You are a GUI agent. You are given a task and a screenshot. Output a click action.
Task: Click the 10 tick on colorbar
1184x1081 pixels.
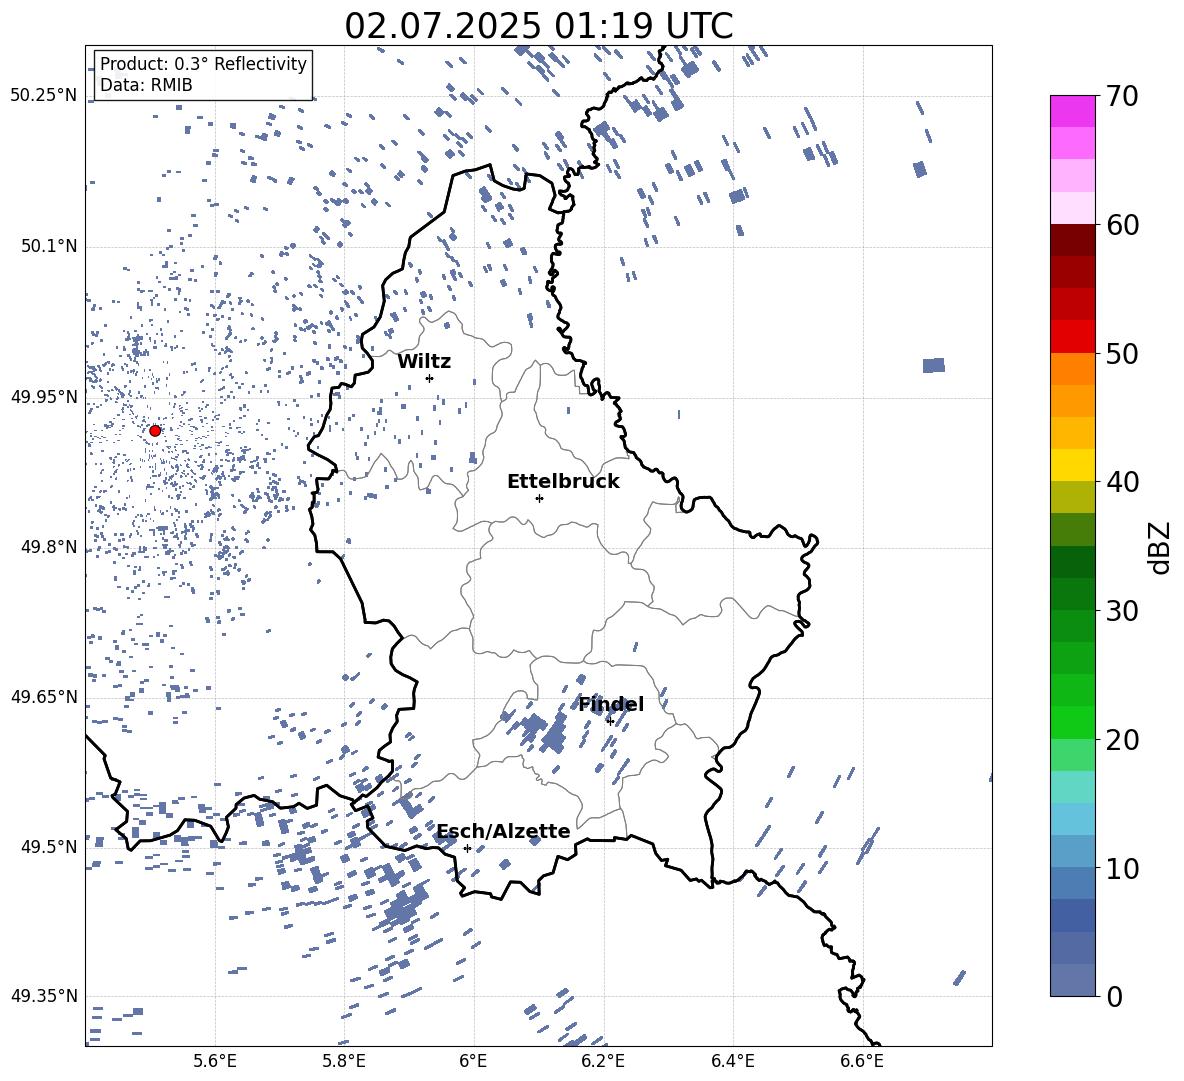(x=1122, y=867)
